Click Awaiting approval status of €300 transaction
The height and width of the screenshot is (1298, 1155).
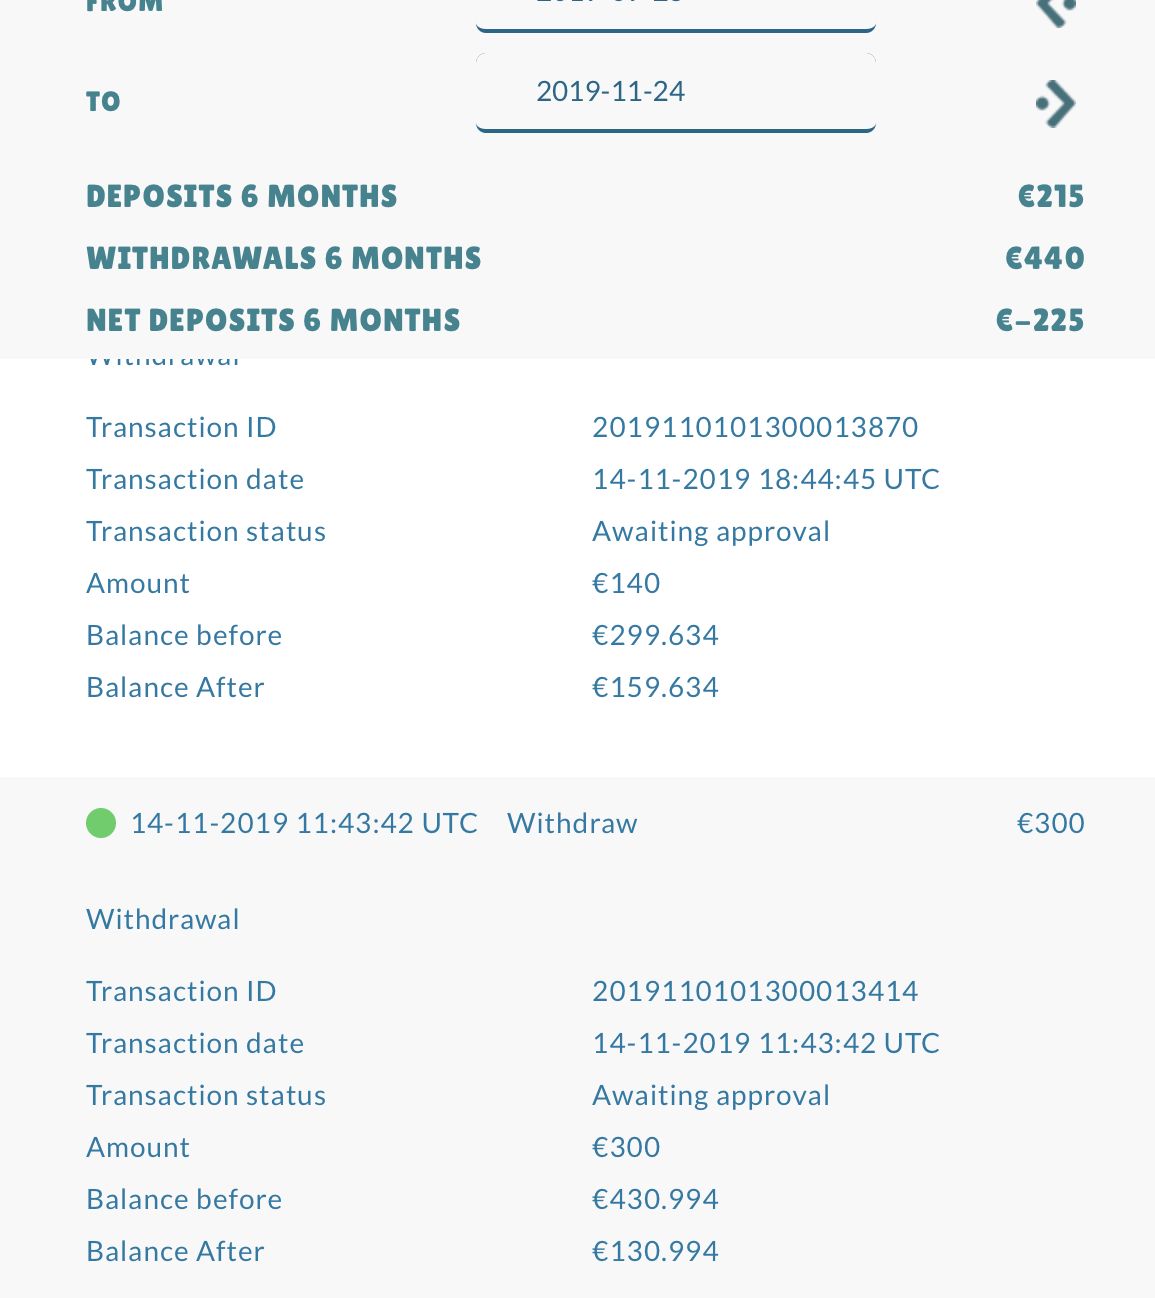[711, 1095]
